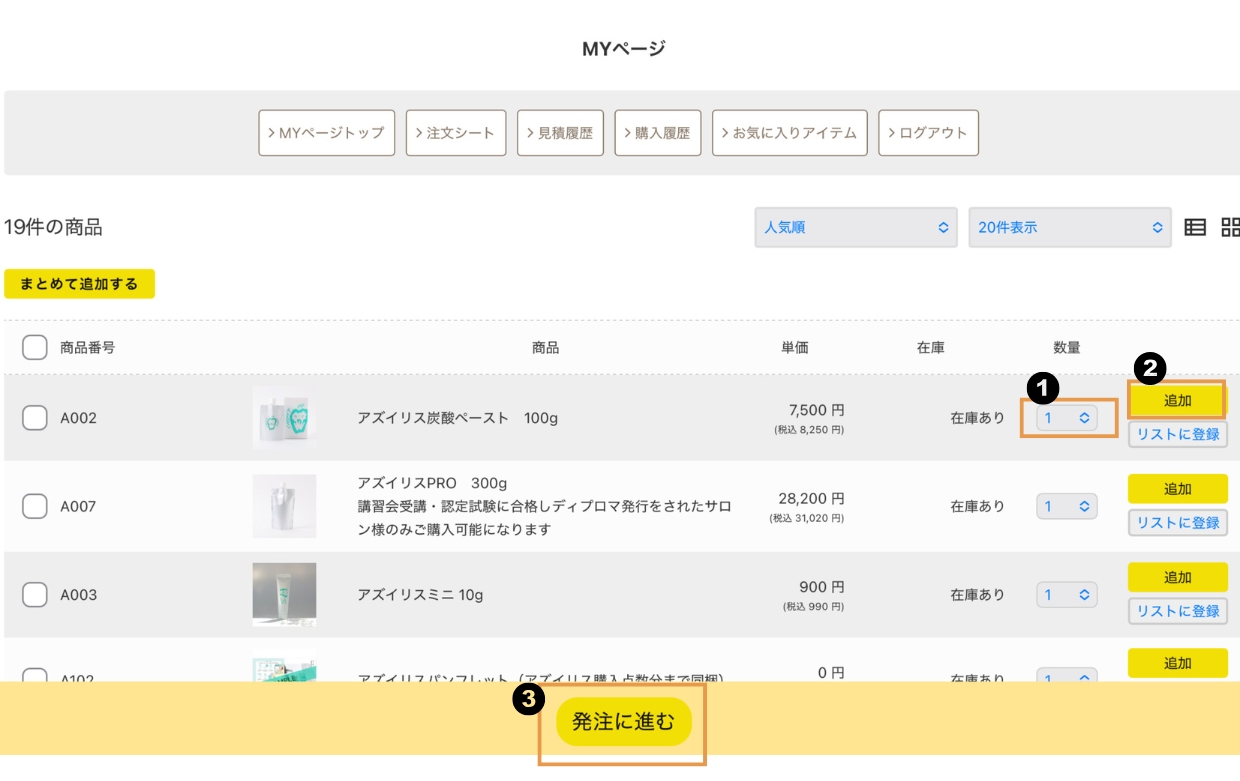1240x781 pixels.
Task: Switch to grid view layout icon
Action: pyautogui.click(x=1230, y=227)
